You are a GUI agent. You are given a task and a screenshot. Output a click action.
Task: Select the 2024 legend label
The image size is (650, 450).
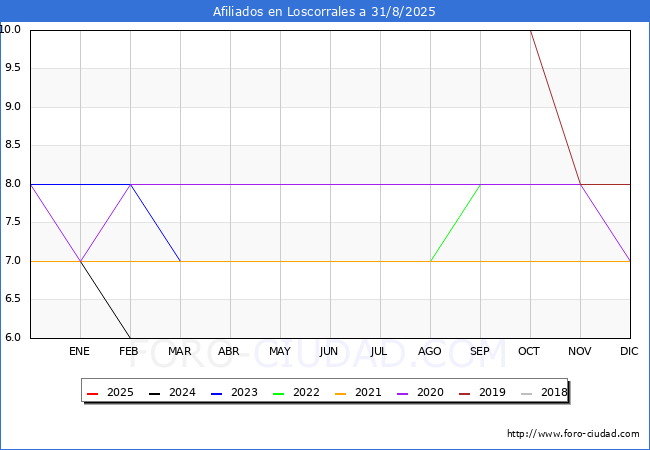click(x=182, y=392)
